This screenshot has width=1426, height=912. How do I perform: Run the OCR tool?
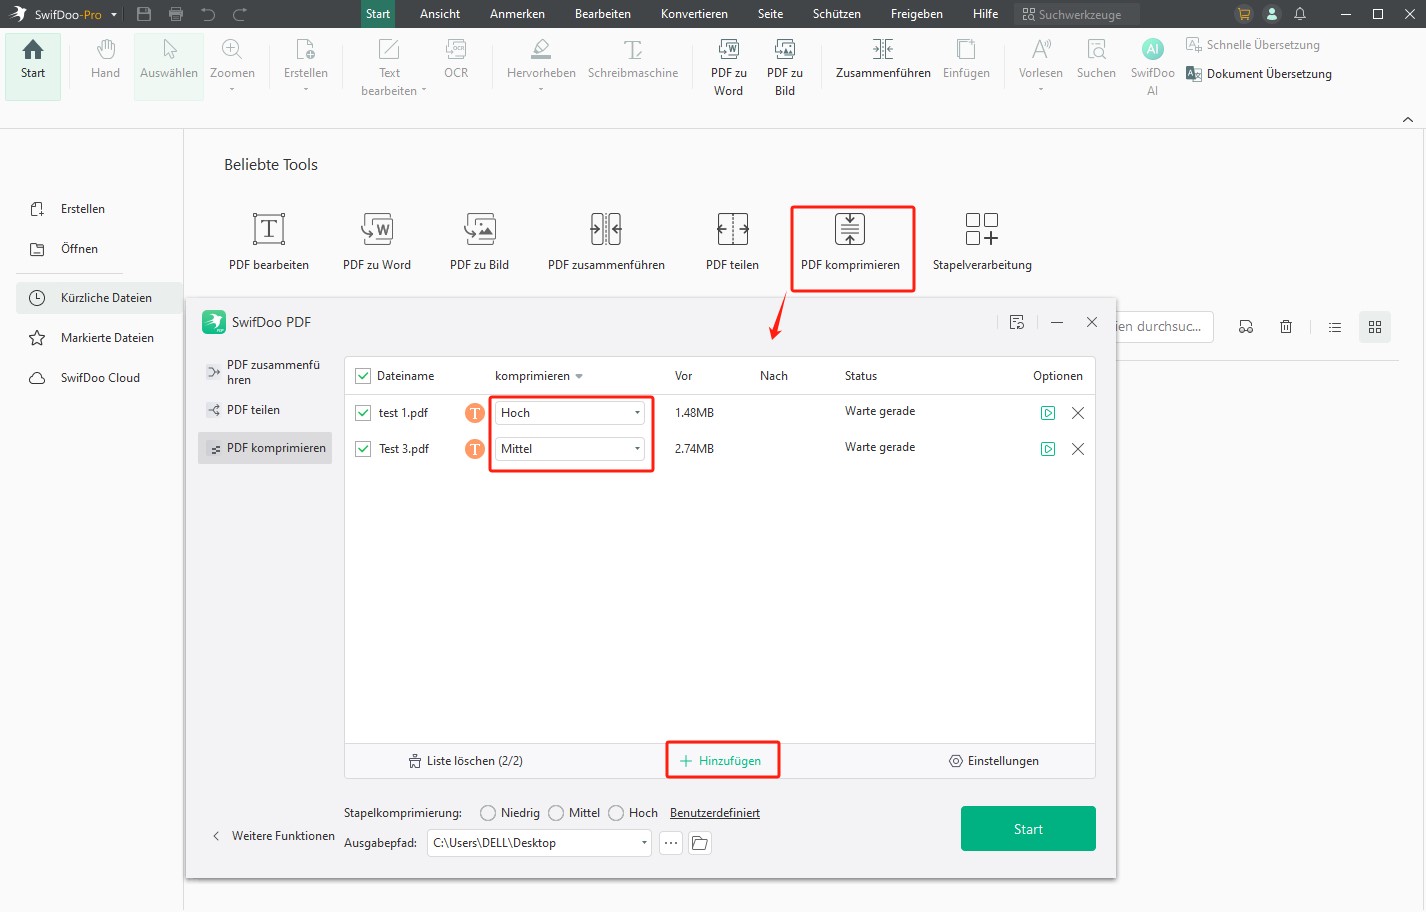(456, 60)
